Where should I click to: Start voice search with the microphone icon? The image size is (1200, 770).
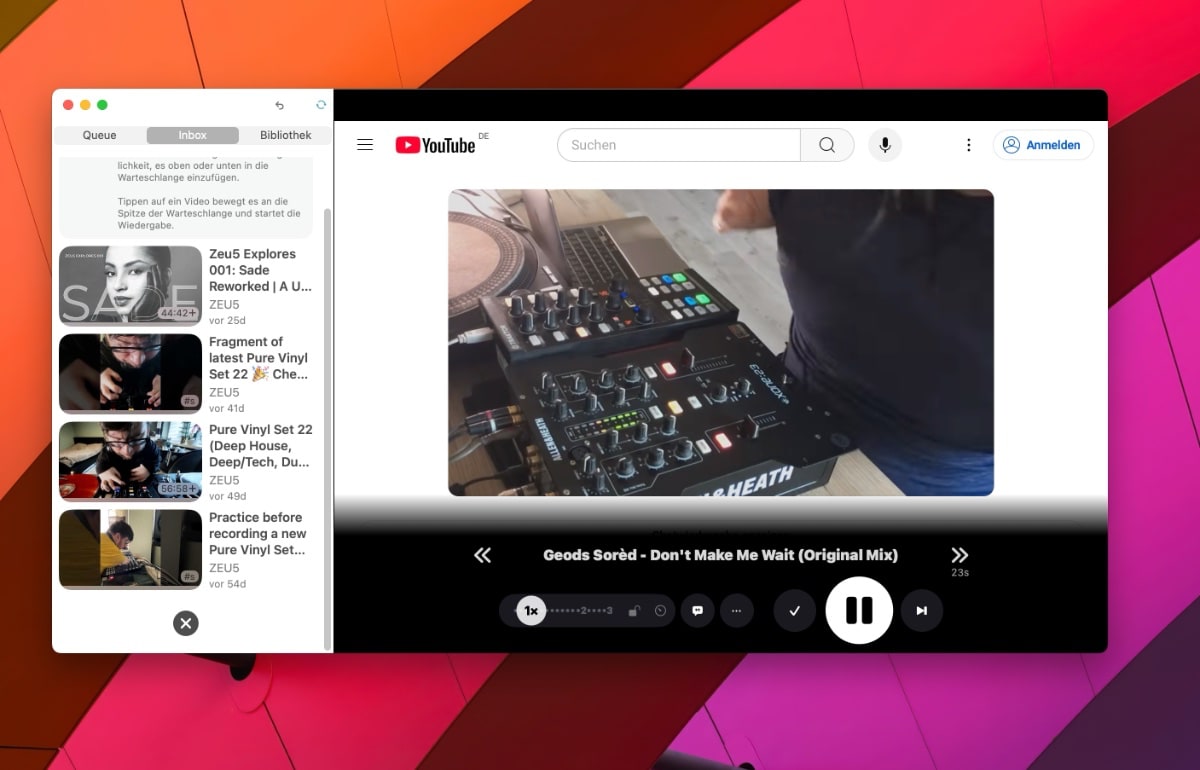pos(885,145)
